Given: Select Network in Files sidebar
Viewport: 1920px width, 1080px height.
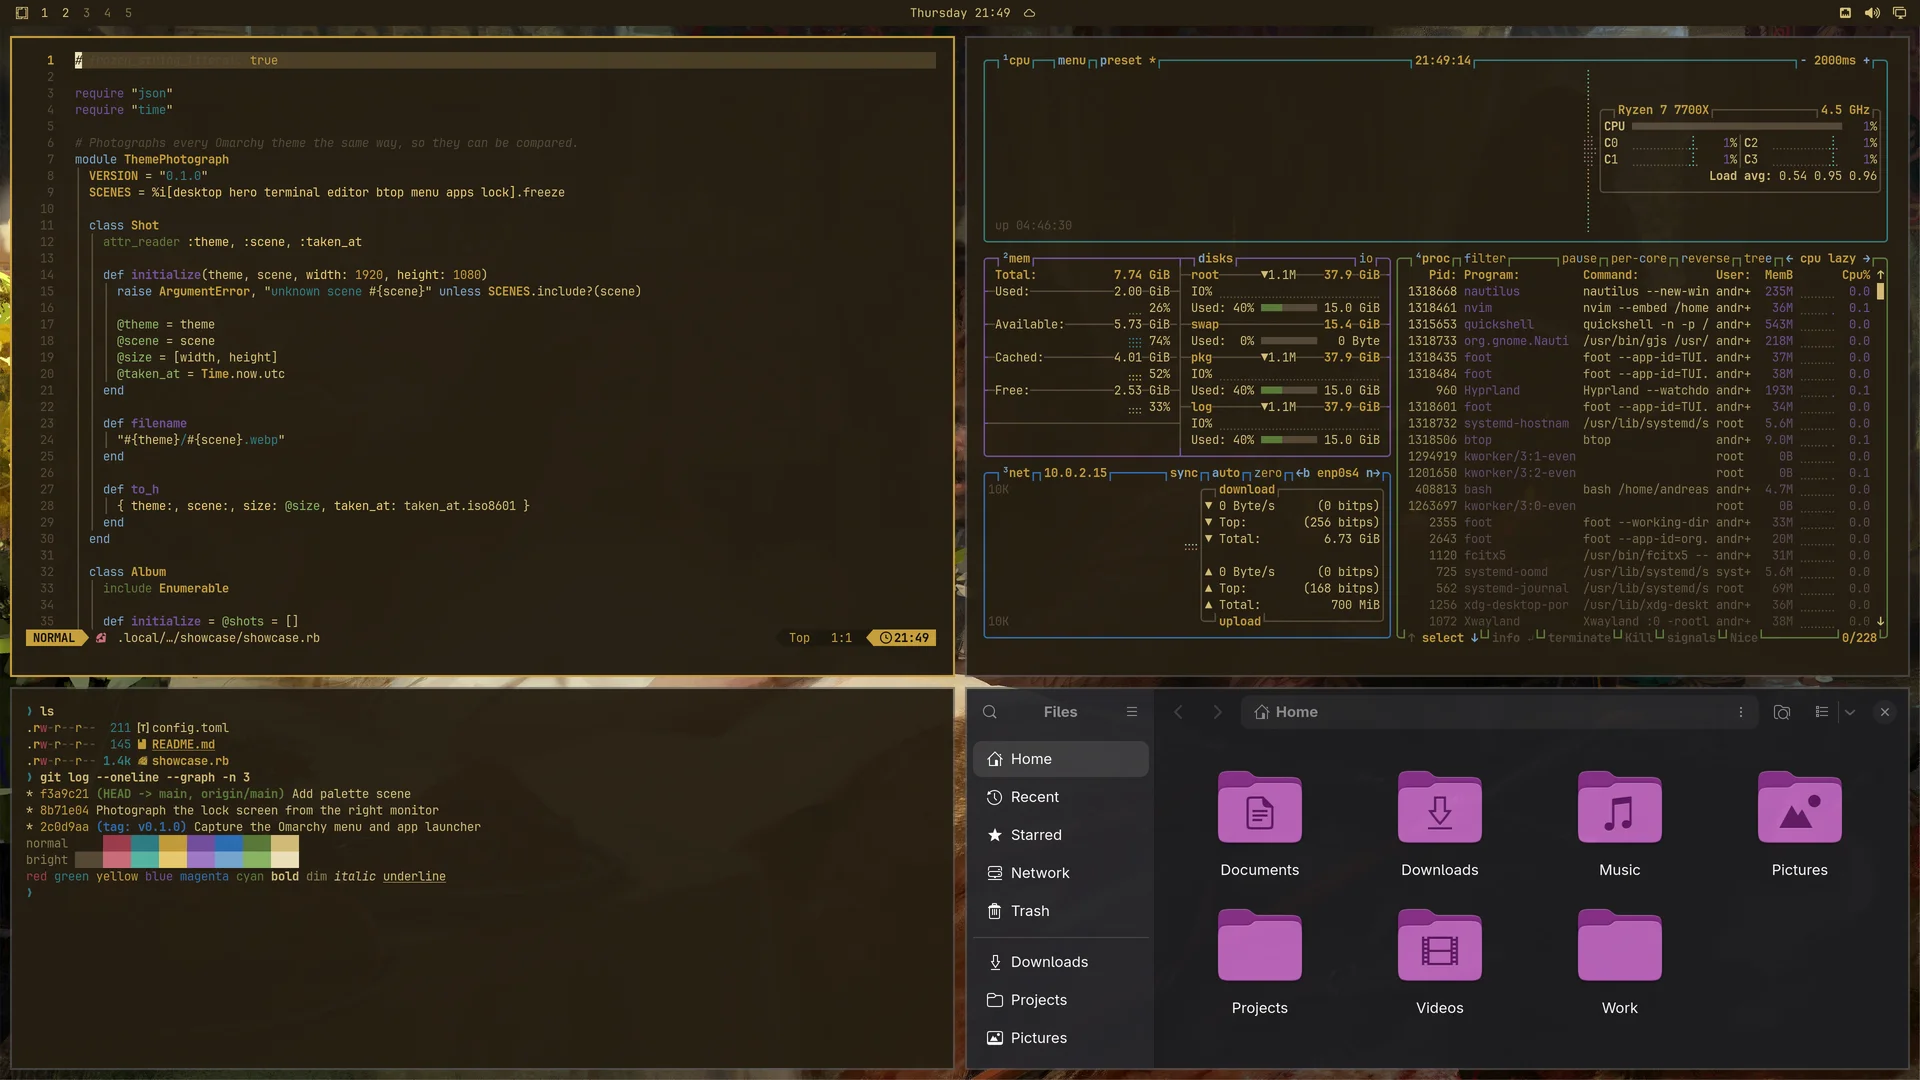Looking at the screenshot, I should [1061, 873].
